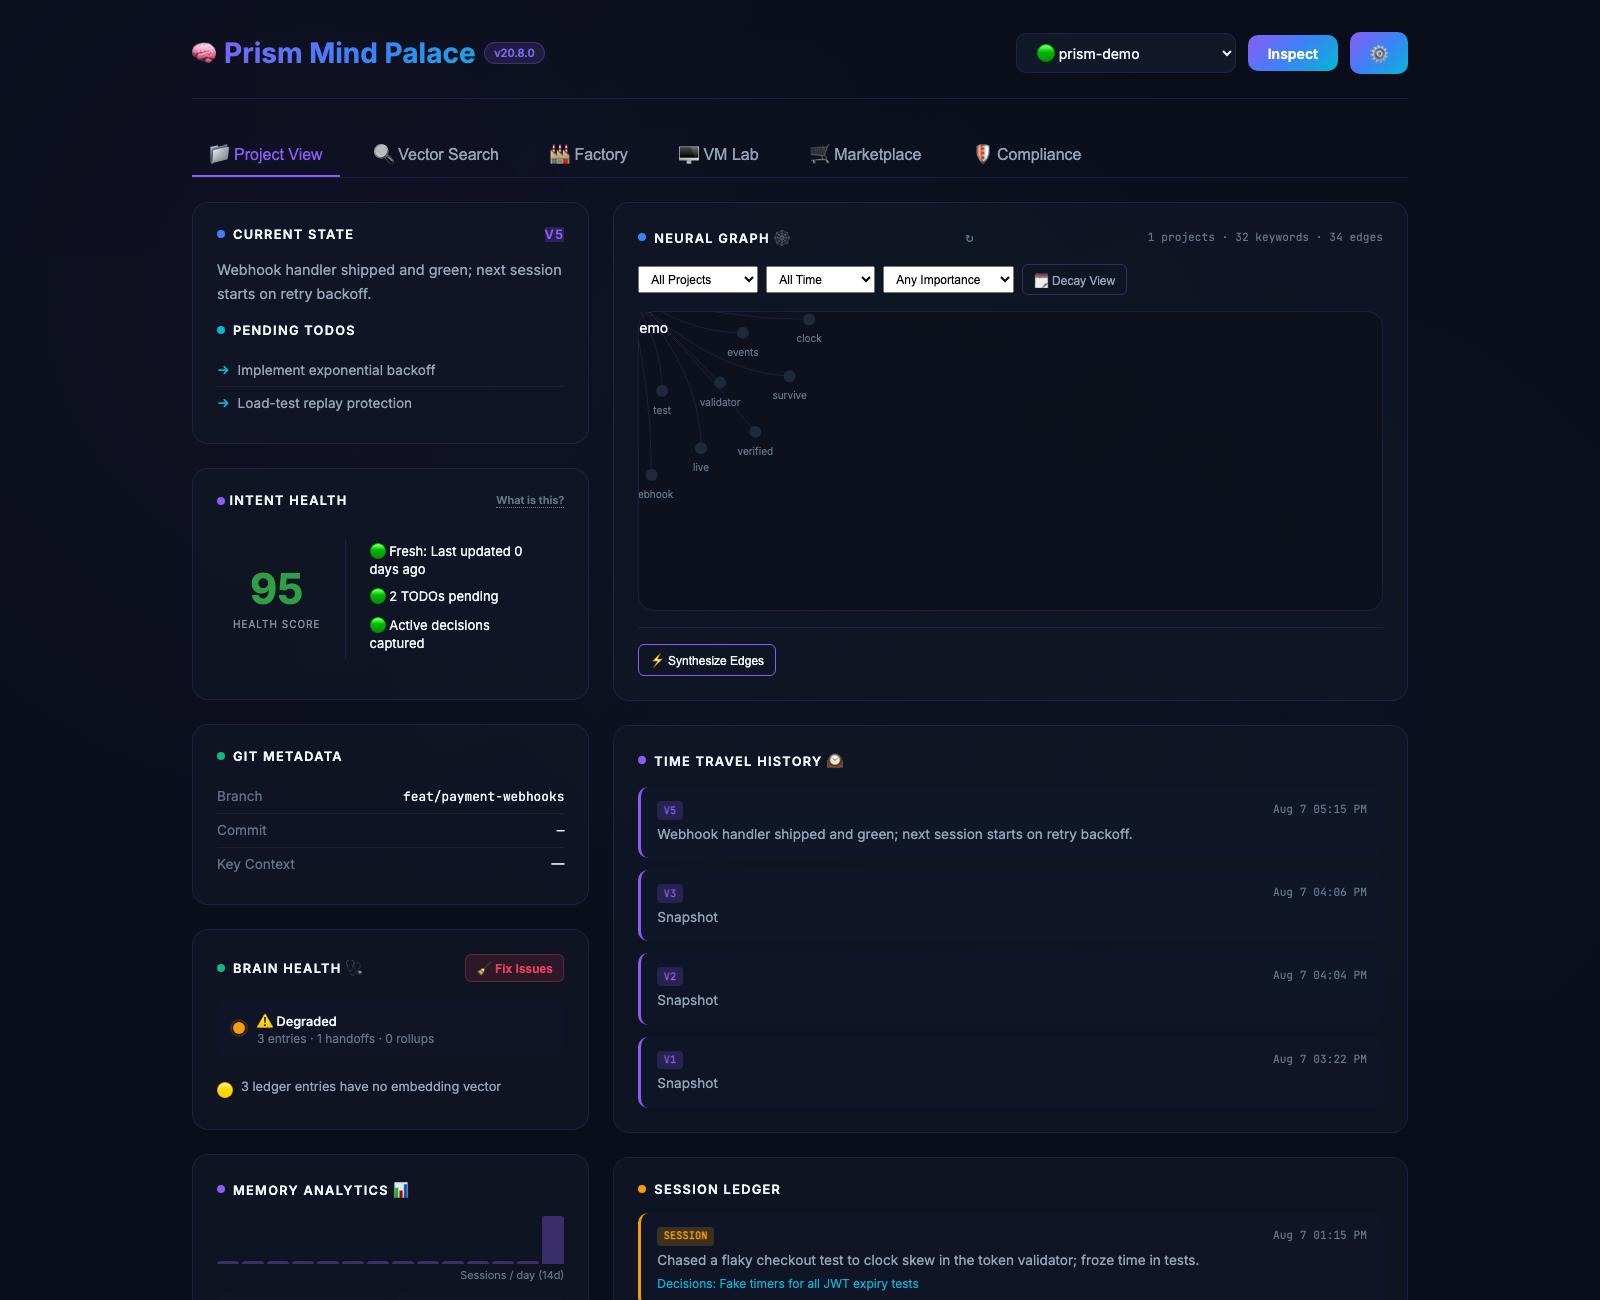Switch to the Compliance tab

pos(1027,154)
